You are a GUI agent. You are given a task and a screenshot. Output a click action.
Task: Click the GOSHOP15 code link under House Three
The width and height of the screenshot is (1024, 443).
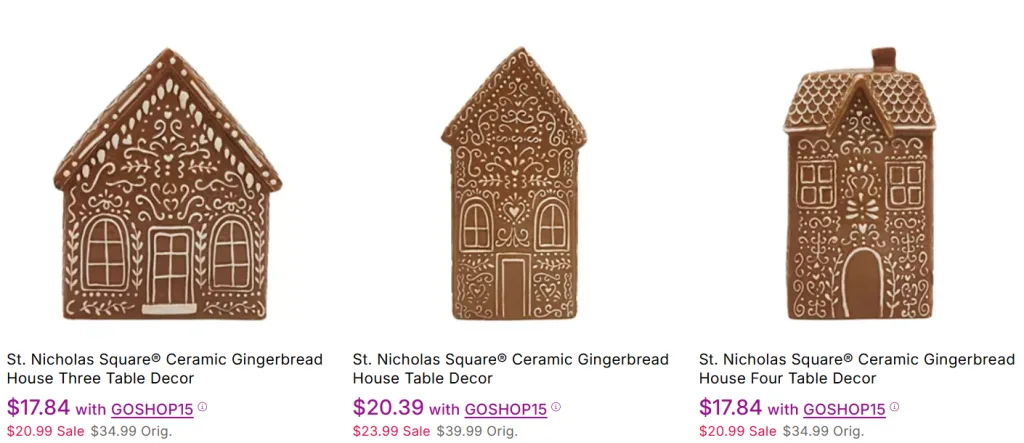(153, 409)
